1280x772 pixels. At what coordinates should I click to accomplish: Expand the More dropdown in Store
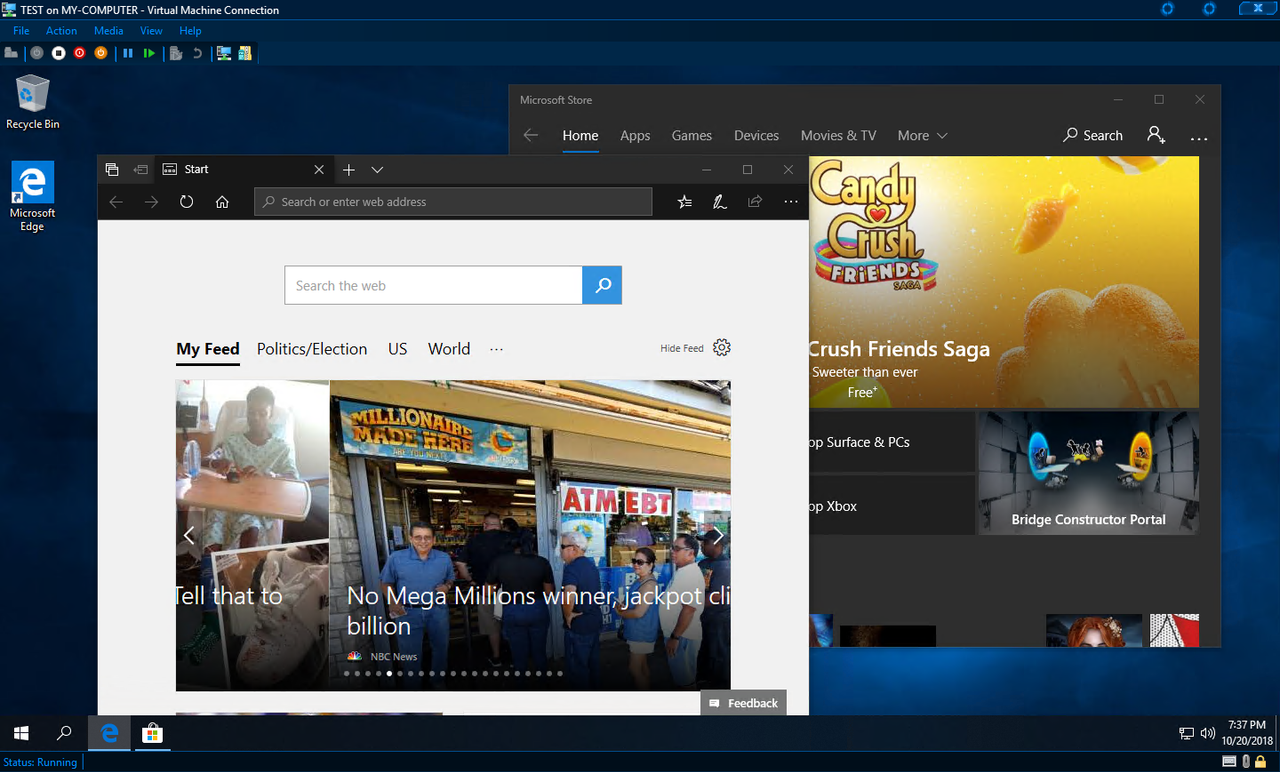[x=922, y=136]
